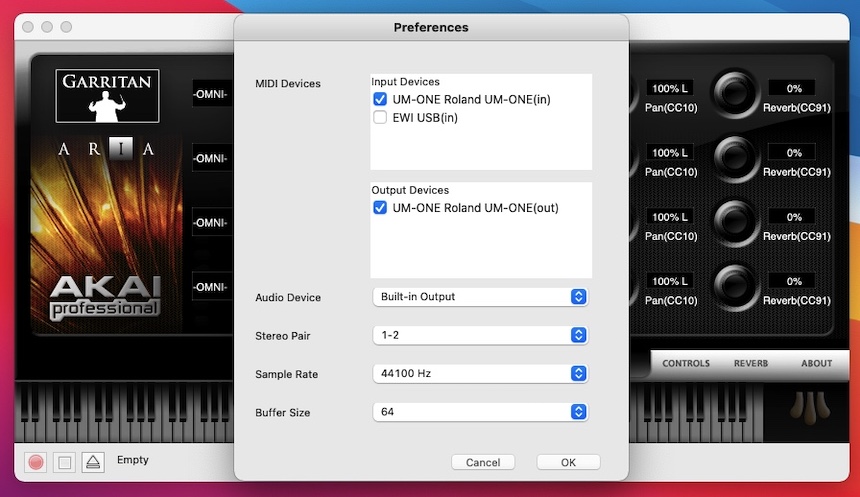Adjust the third row Reverb knob

[734, 222]
